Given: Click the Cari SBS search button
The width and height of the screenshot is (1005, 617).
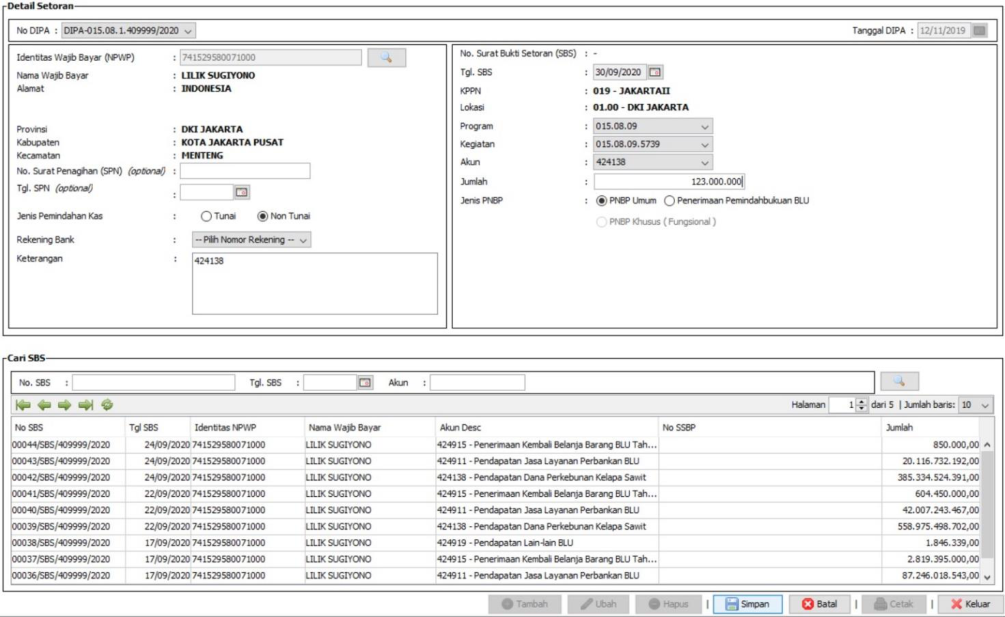Looking at the screenshot, I should click(899, 381).
